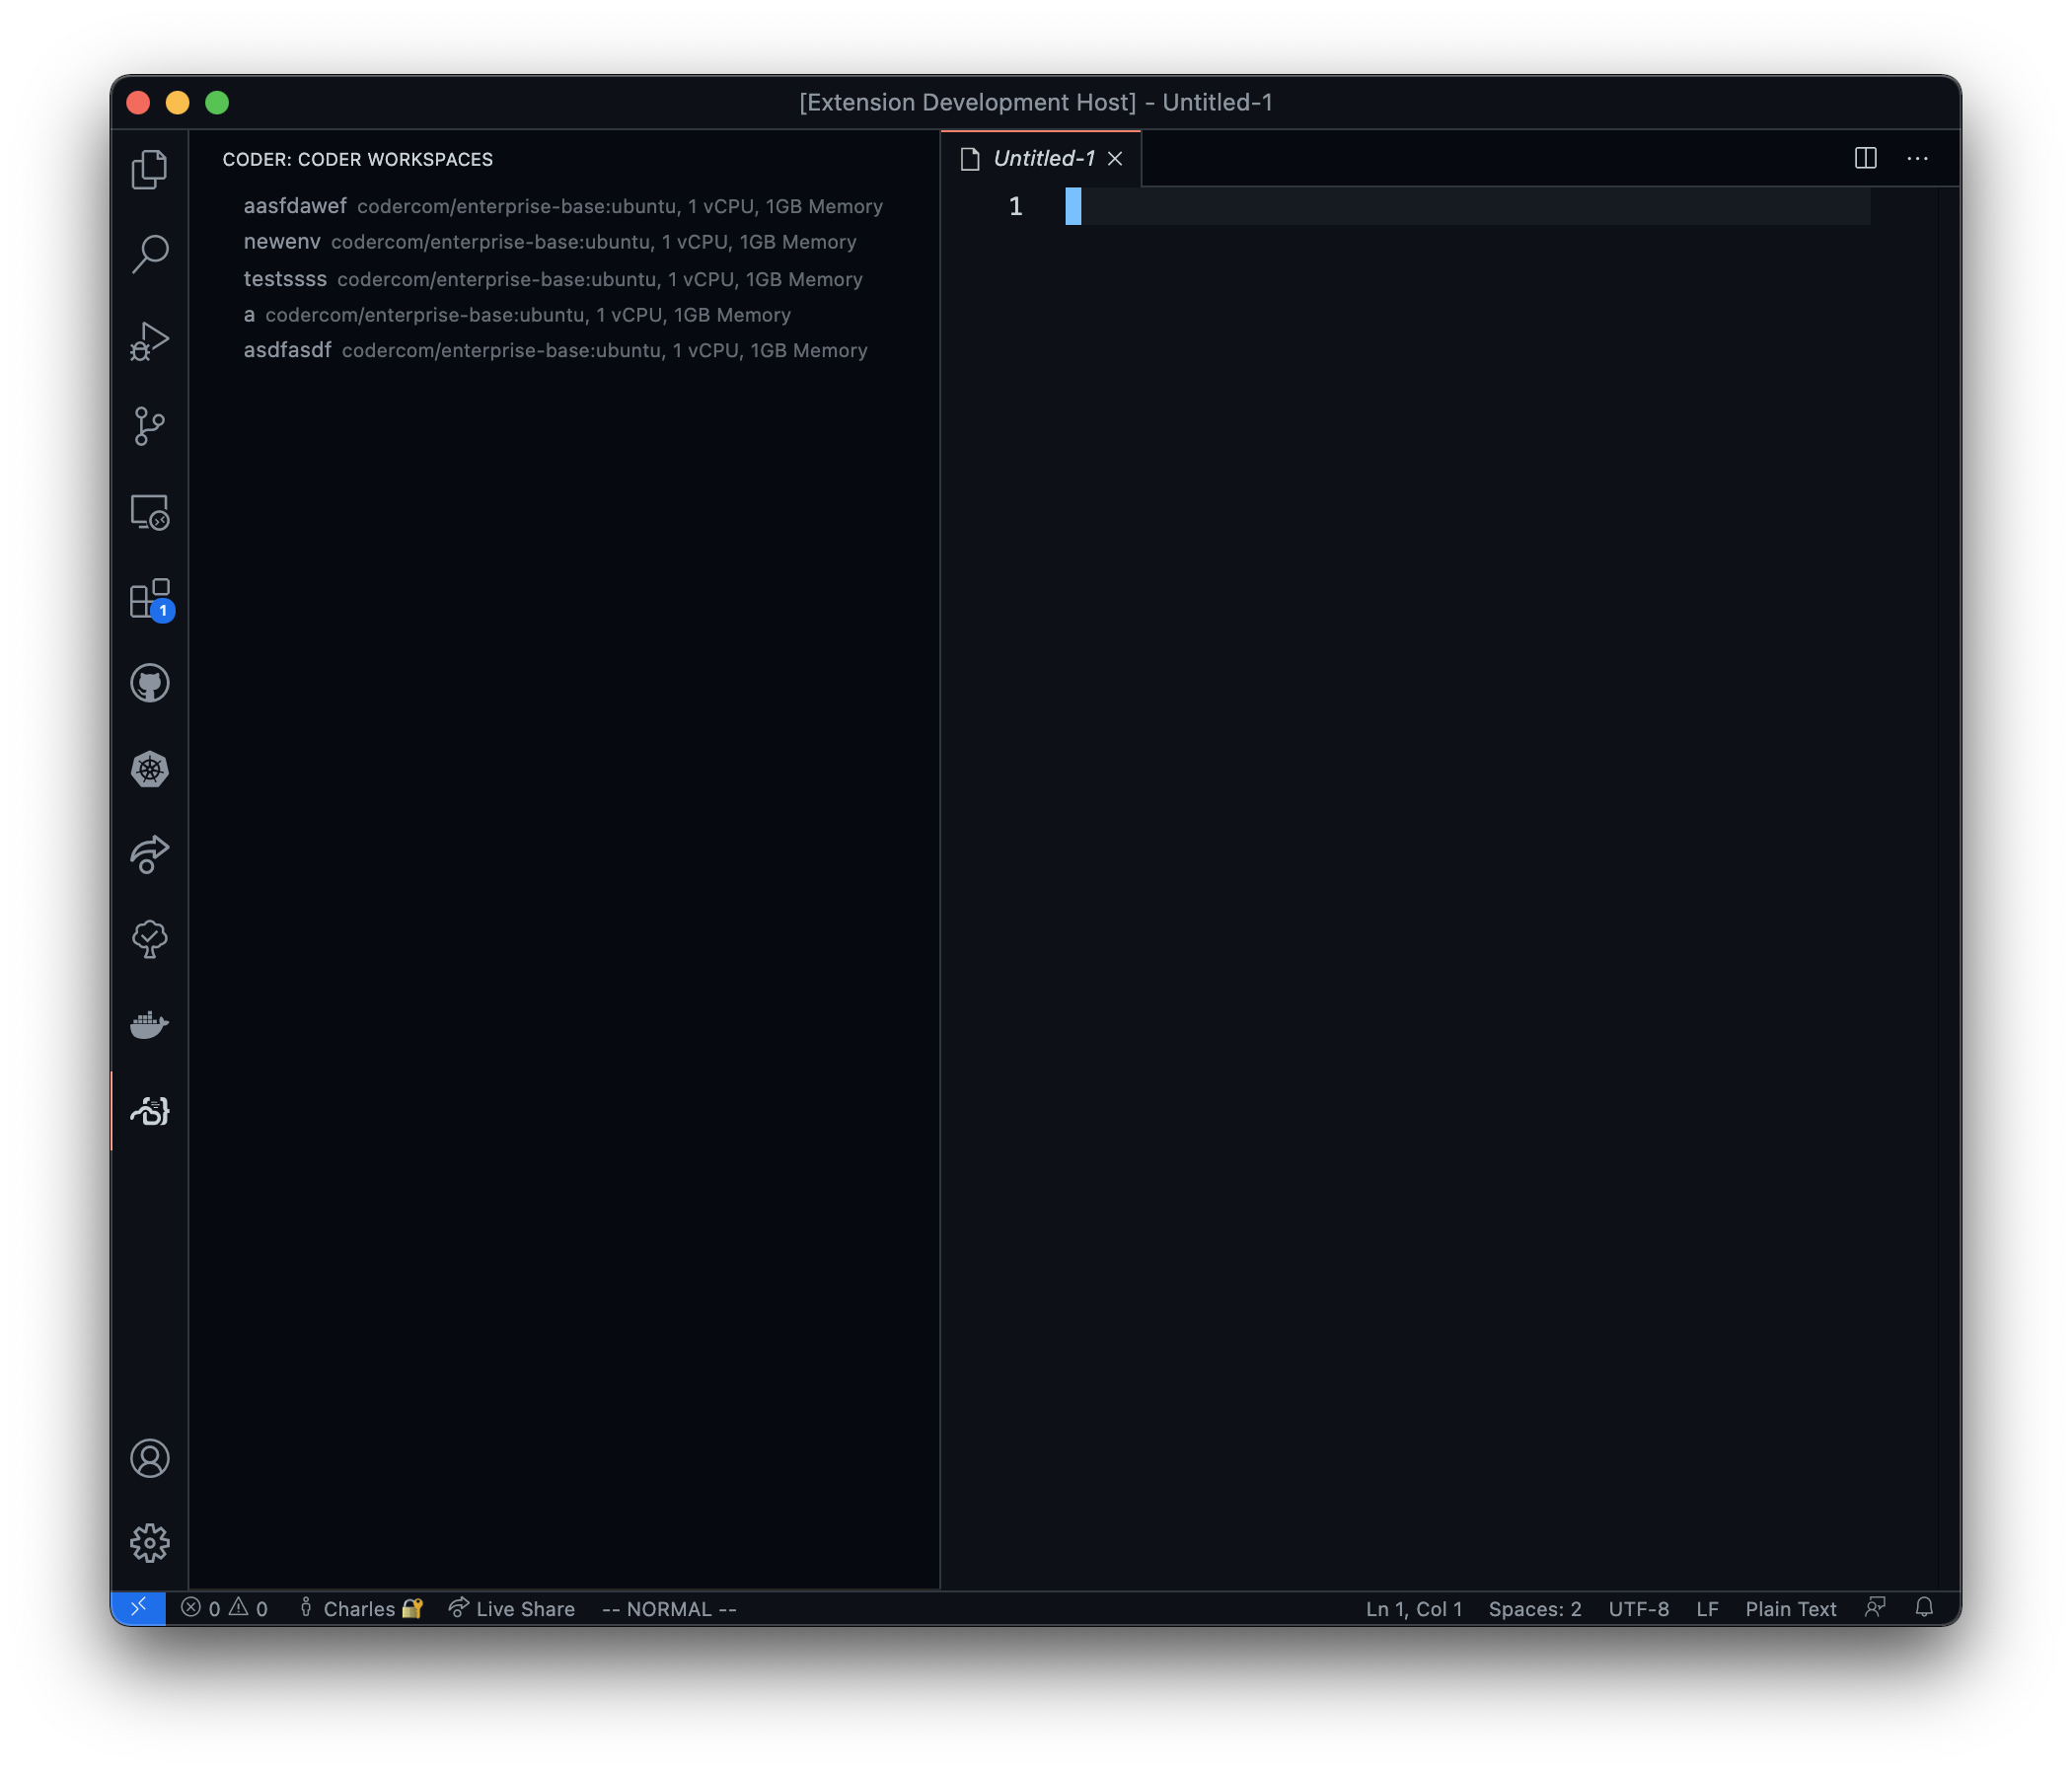This screenshot has height=1772, width=2072.
Task: Show errors and warnings problems count
Action: coord(224,1608)
